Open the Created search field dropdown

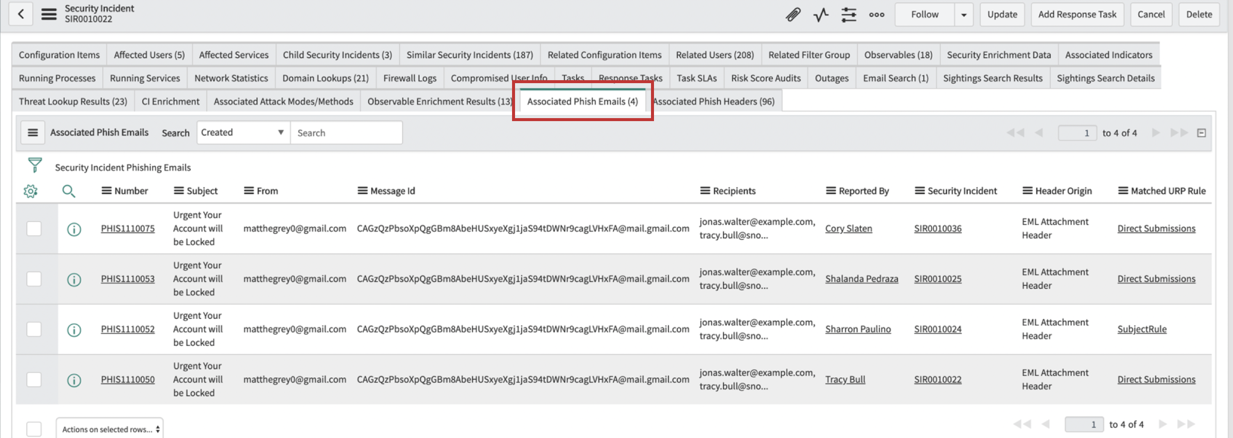(243, 132)
